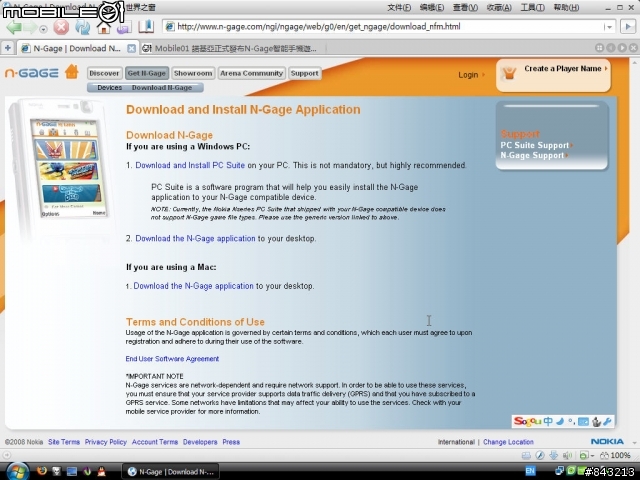Open PC Suite Support link
640x480 pixels.
click(x=535, y=145)
